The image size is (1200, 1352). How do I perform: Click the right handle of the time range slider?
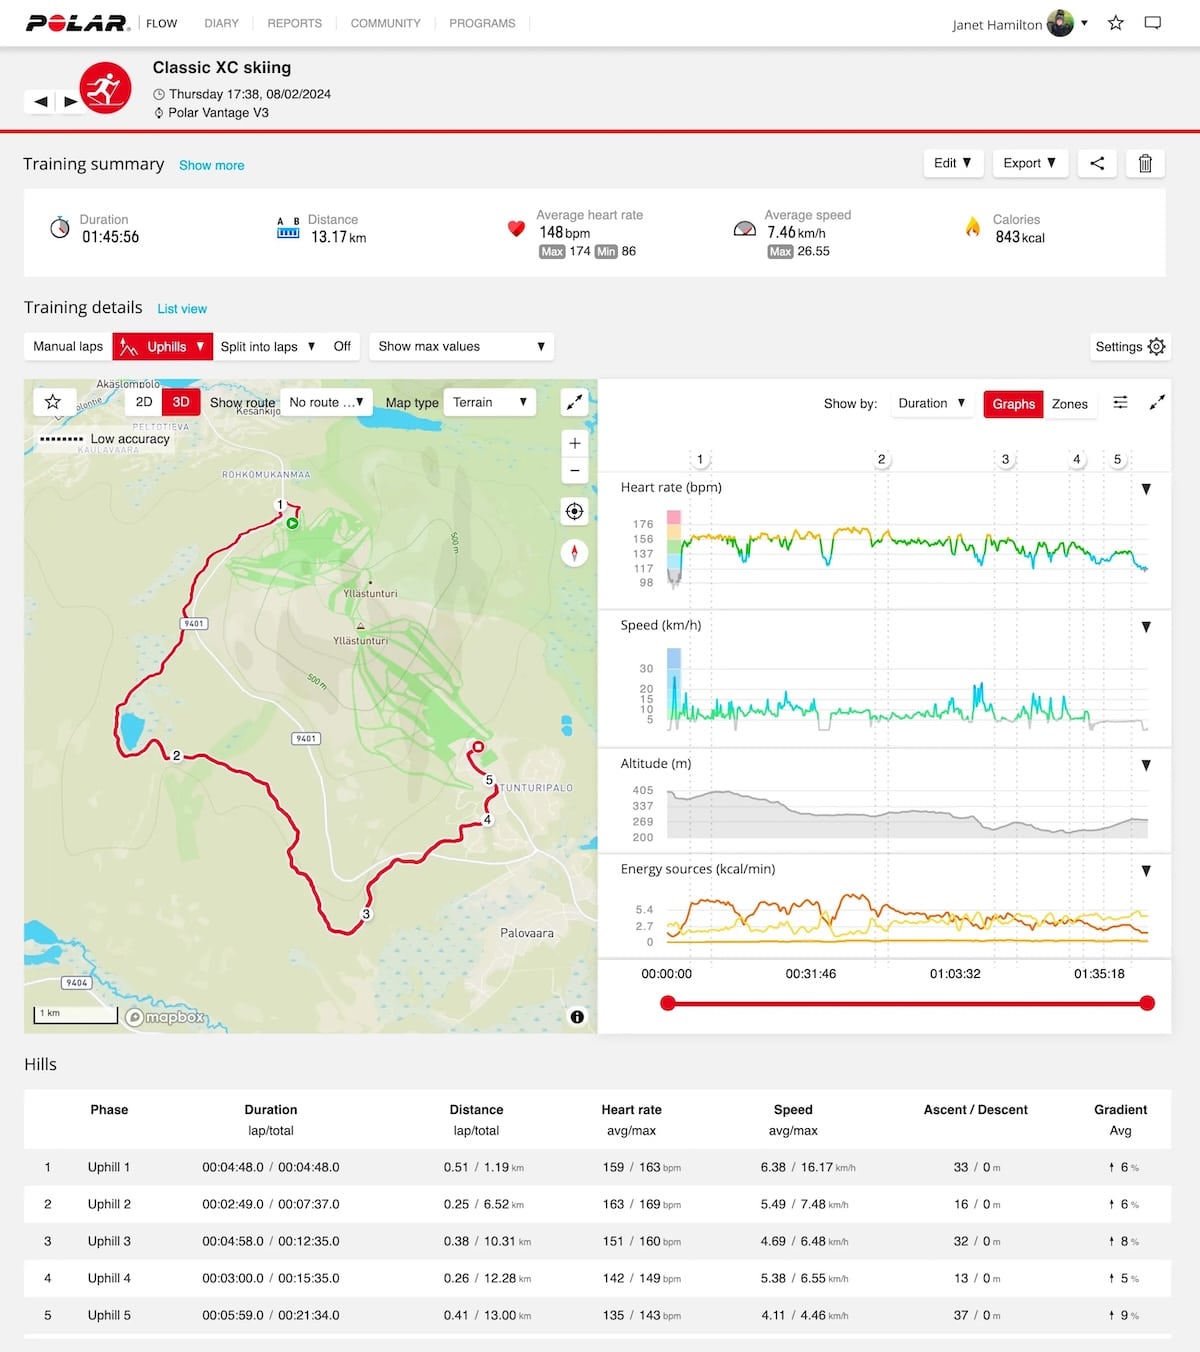[x=1147, y=1003]
